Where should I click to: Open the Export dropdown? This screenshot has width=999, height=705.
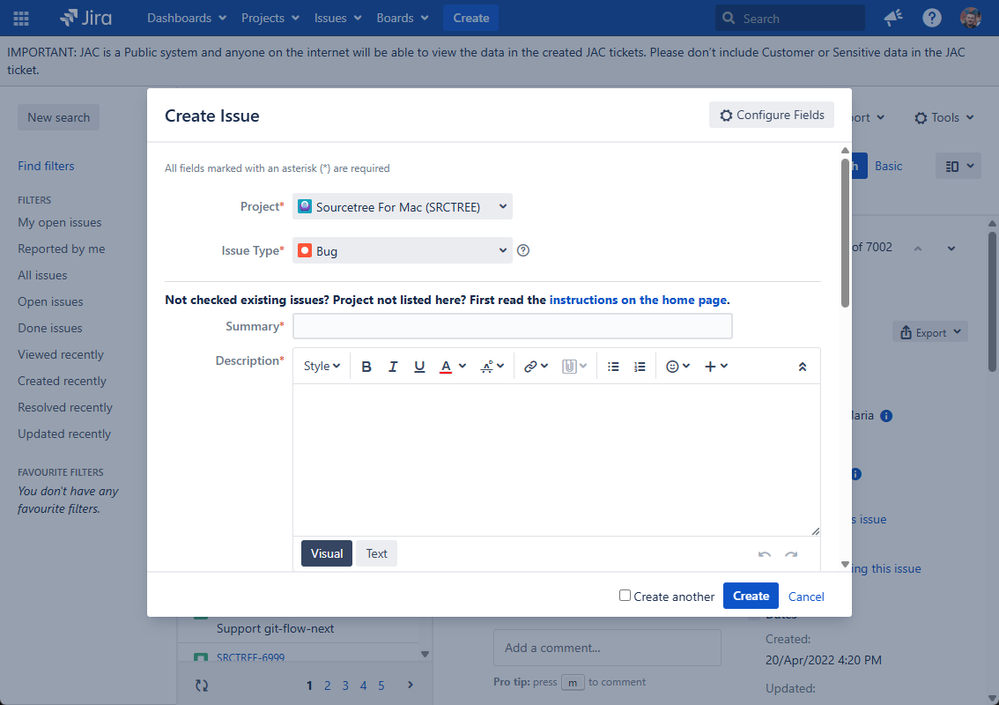[930, 332]
